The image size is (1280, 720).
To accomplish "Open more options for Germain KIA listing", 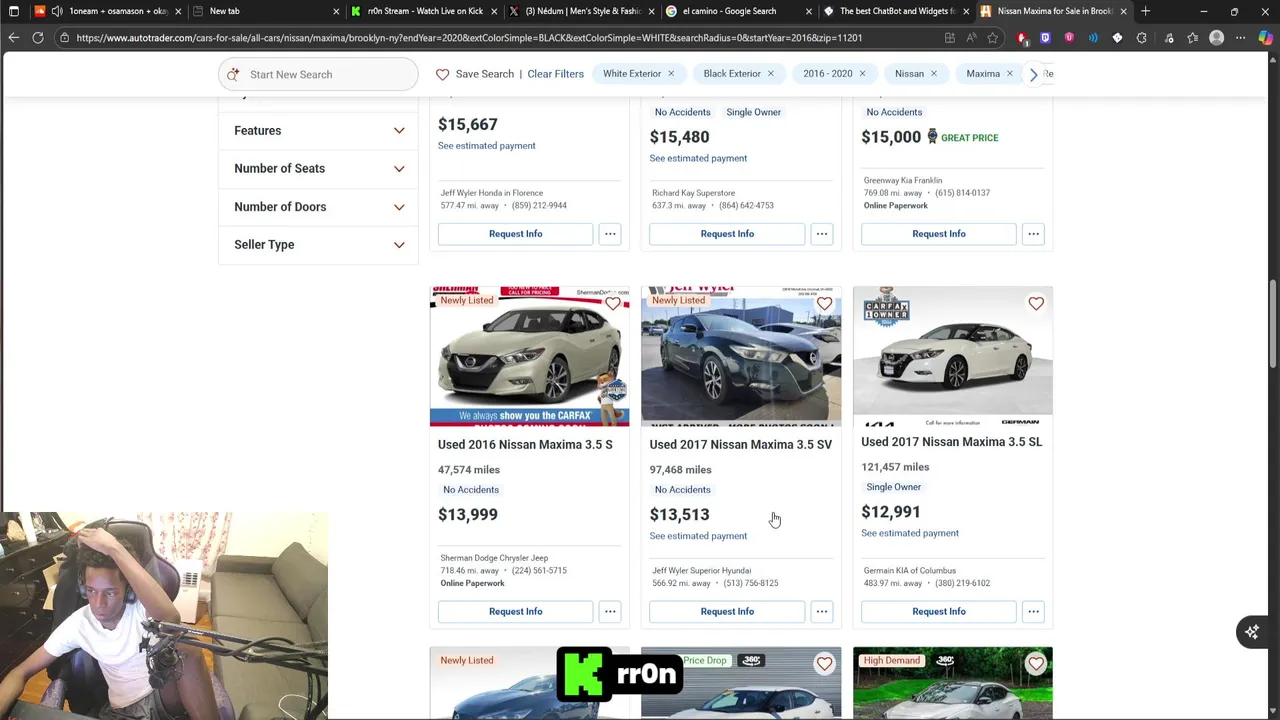I will pos(1034,611).
